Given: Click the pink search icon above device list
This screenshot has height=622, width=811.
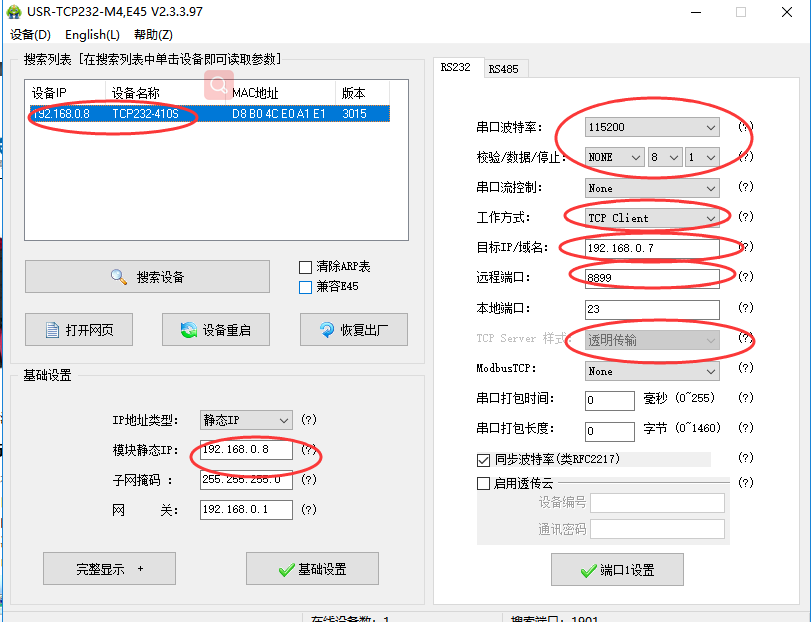Looking at the screenshot, I should 218,86.
